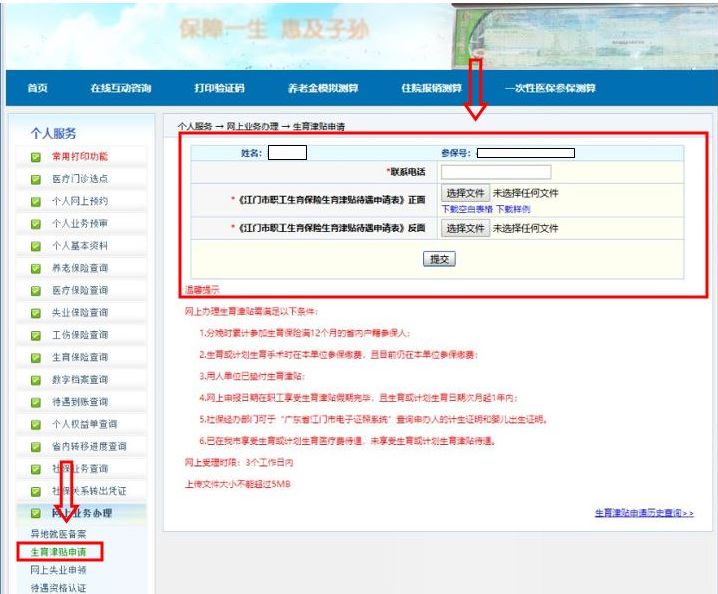
Task: Click green icon beside 待遇到账查询
Action: click(x=36, y=403)
